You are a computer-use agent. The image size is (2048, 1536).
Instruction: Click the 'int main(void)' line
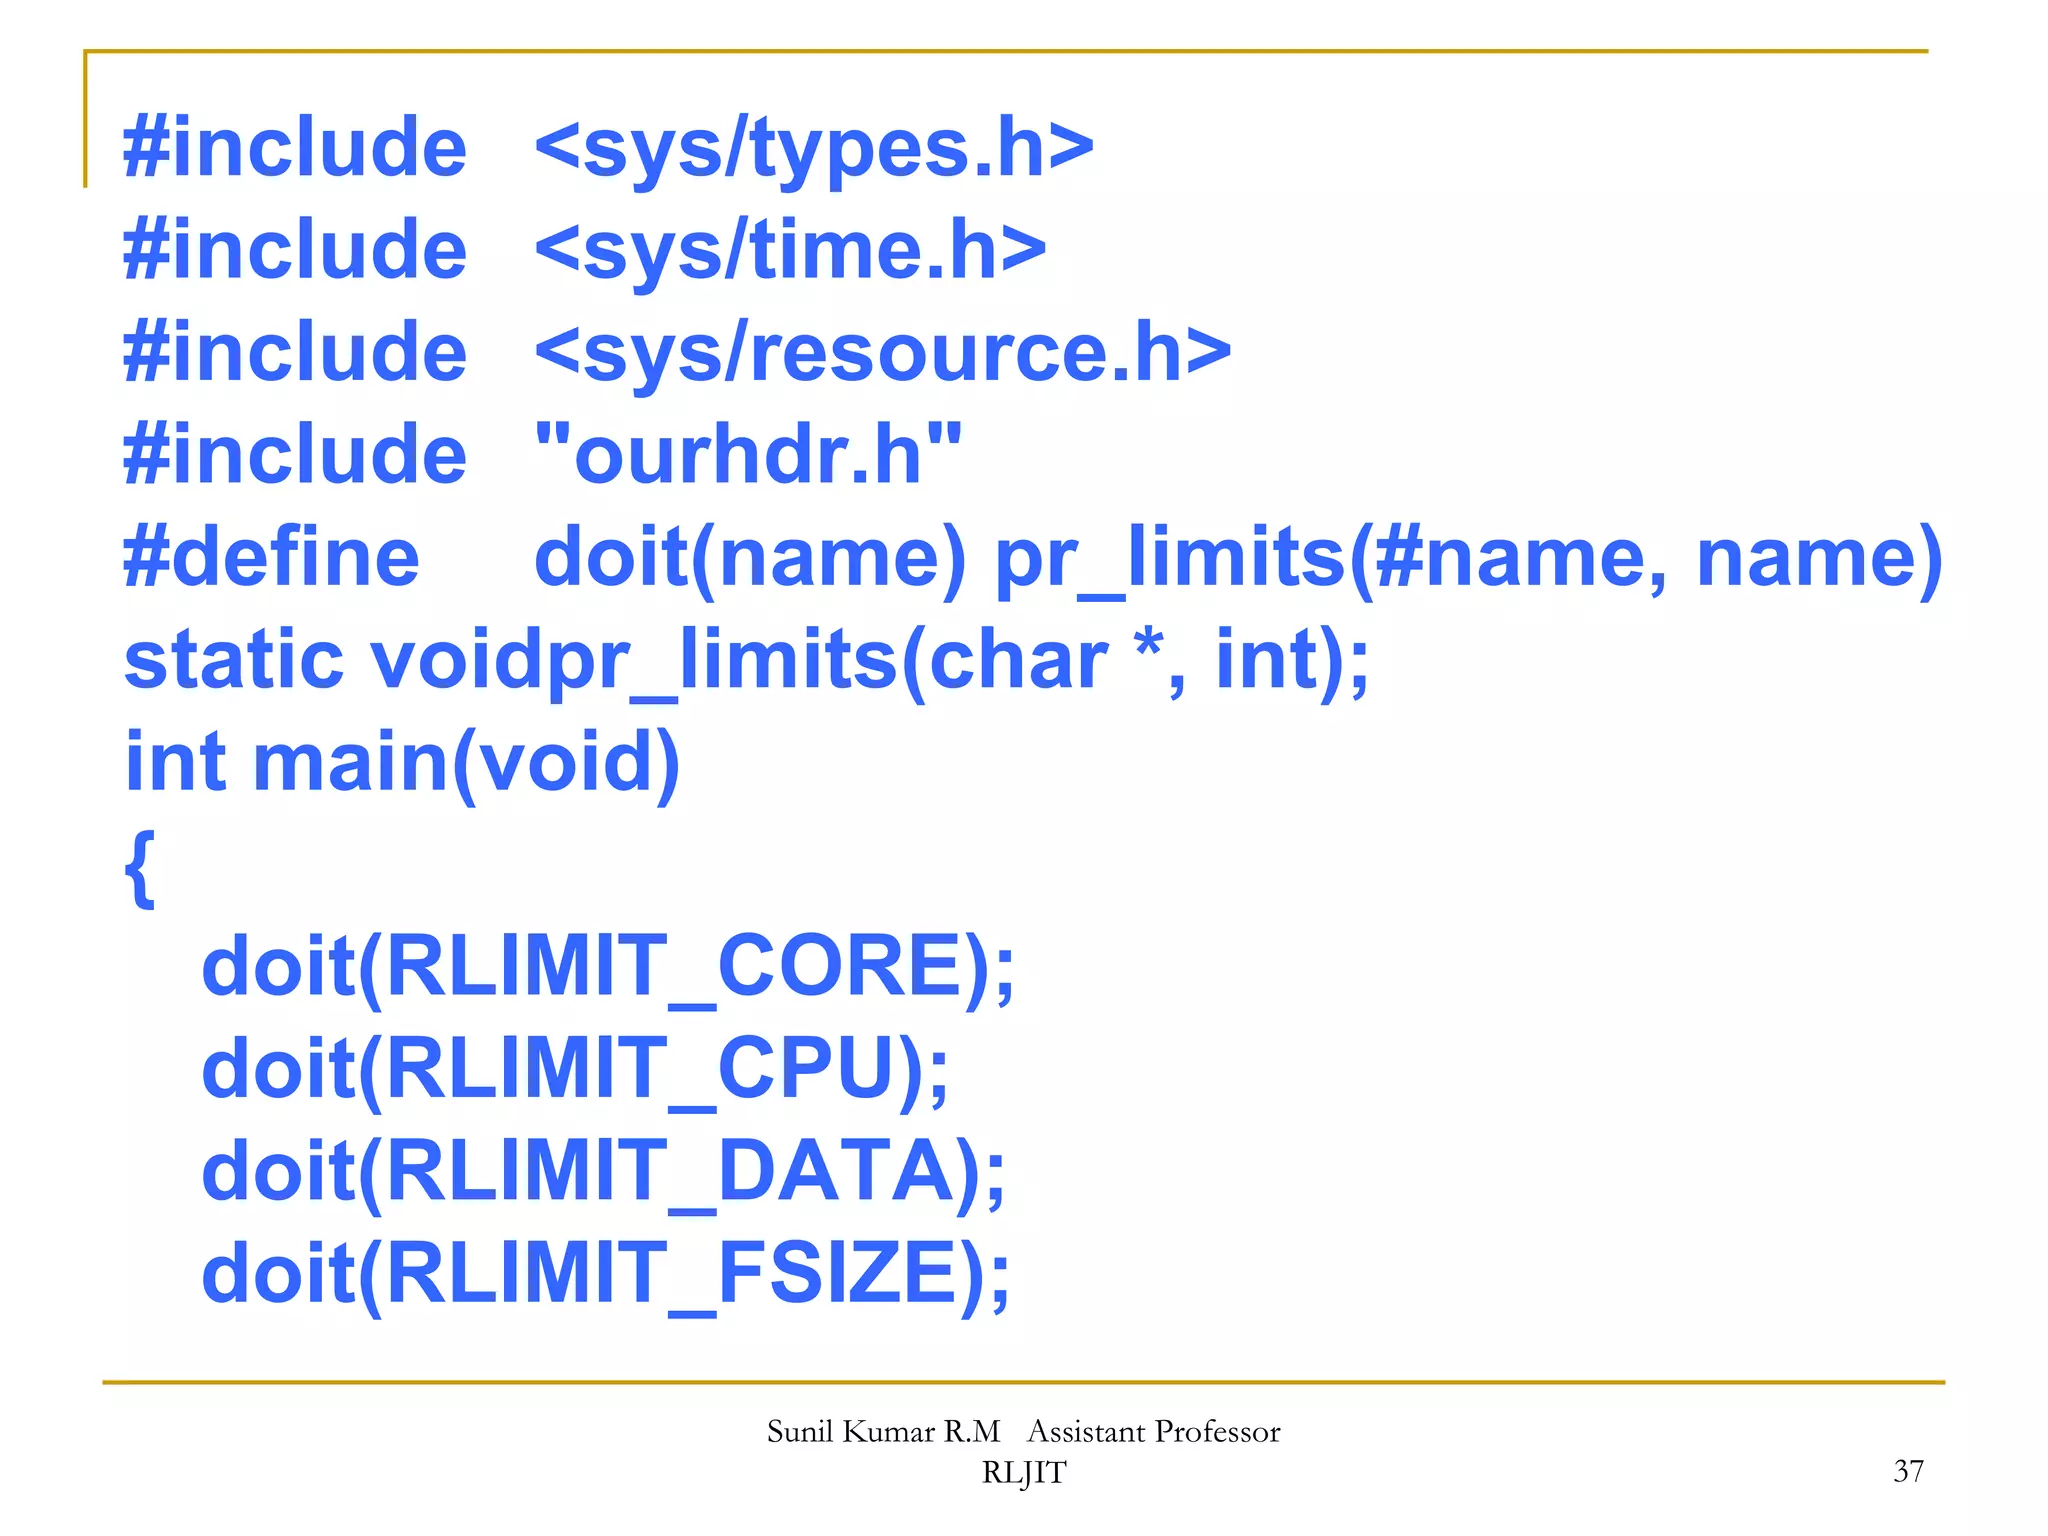click(402, 764)
